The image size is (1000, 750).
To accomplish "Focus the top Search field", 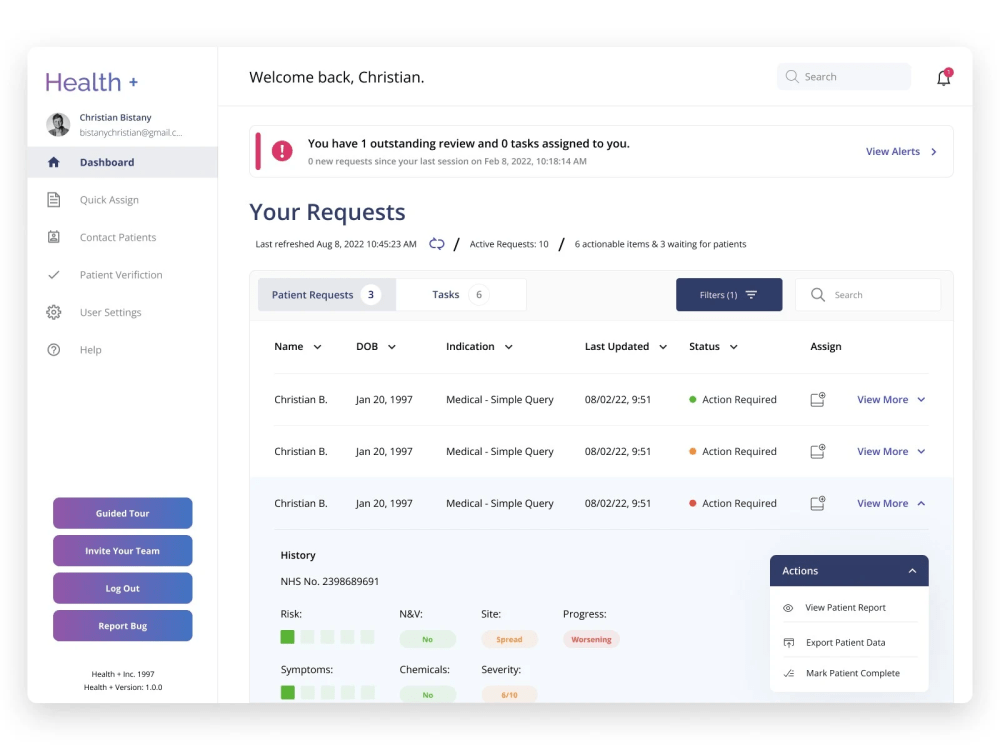I will 844,77.
